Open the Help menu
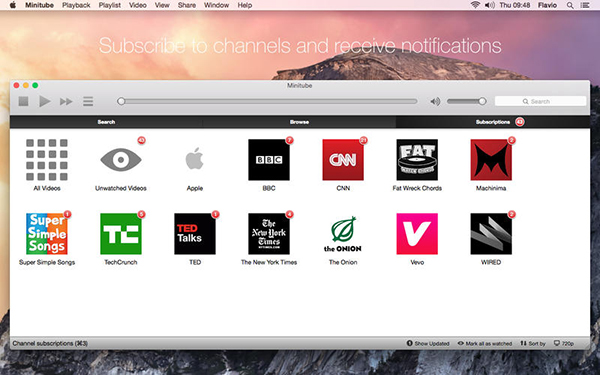 coord(245,5)
